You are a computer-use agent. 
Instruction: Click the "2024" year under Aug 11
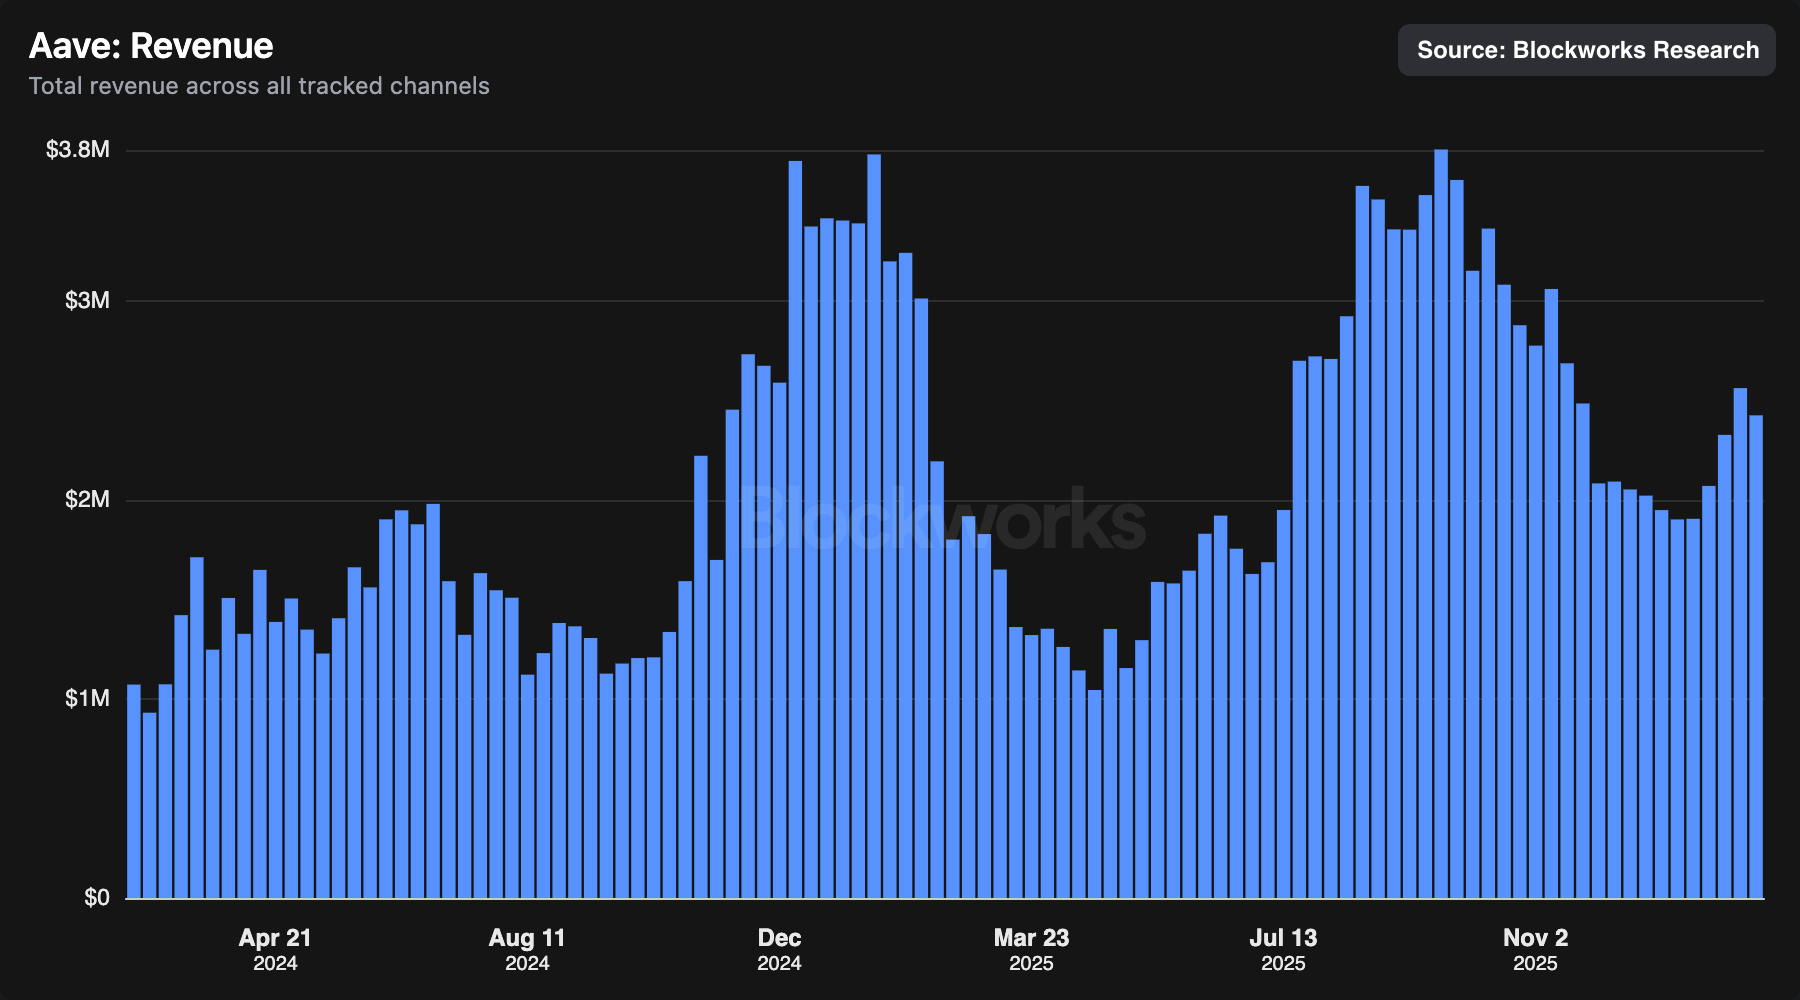pos(527,964)
